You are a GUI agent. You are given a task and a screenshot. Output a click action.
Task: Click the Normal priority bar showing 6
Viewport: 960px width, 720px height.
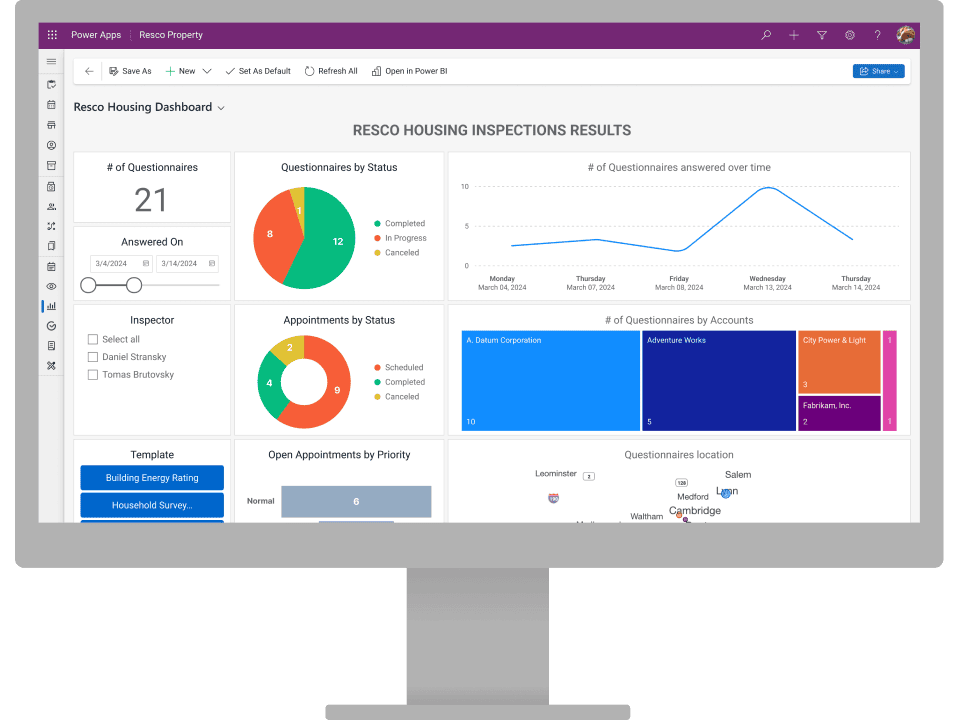(x=356, y=501)
